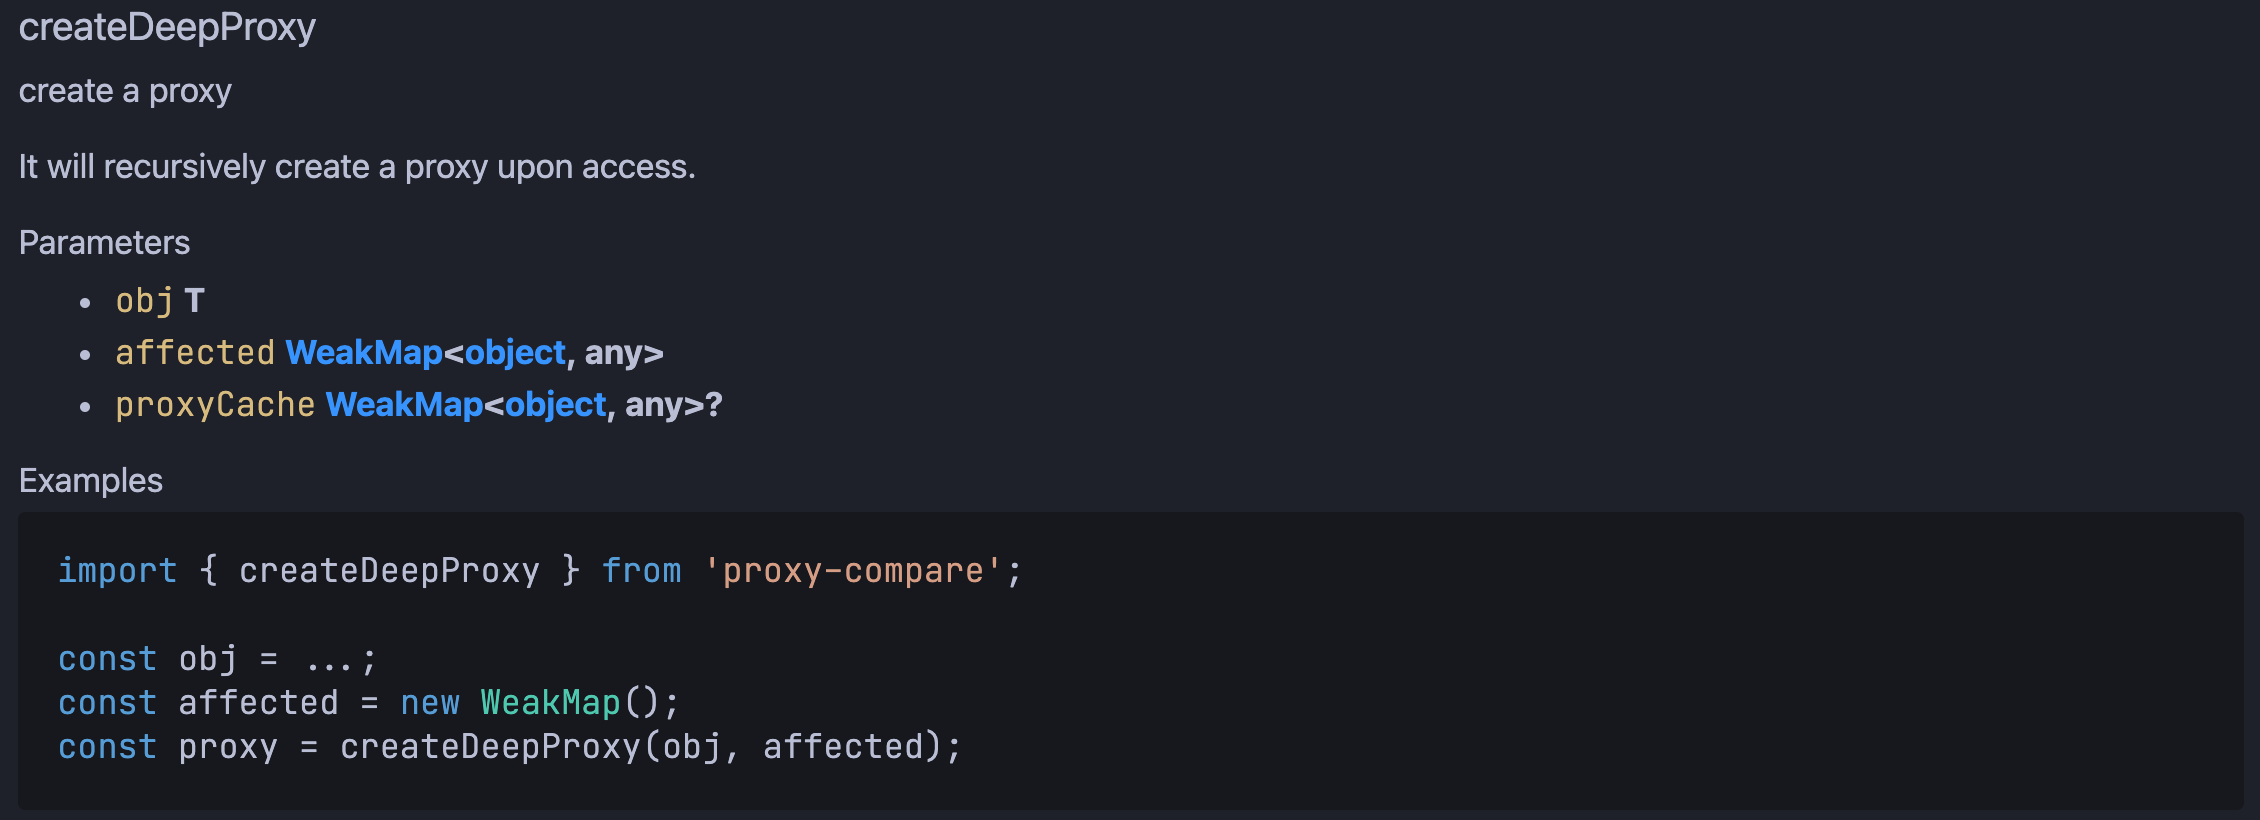Click the 'create a proxy' description
The image size is (2260, 820).
pos(125,91)
